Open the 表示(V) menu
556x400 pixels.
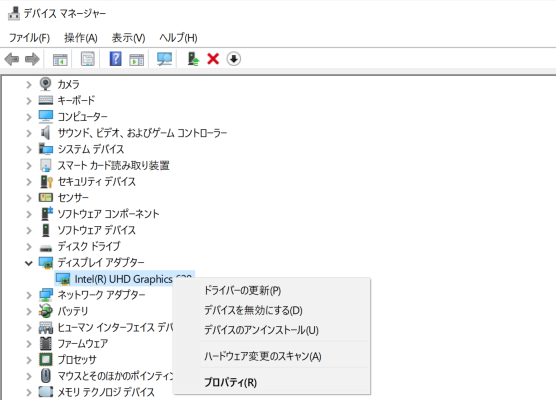(x=128, y=38)
